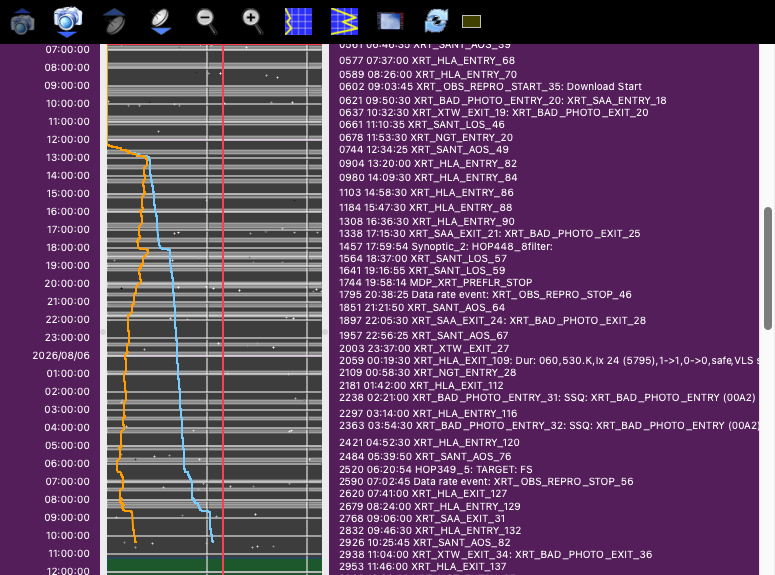Zoom out with the minus magnifier
Viewport: 775px width, 575px height.
(x=206, y=22)
